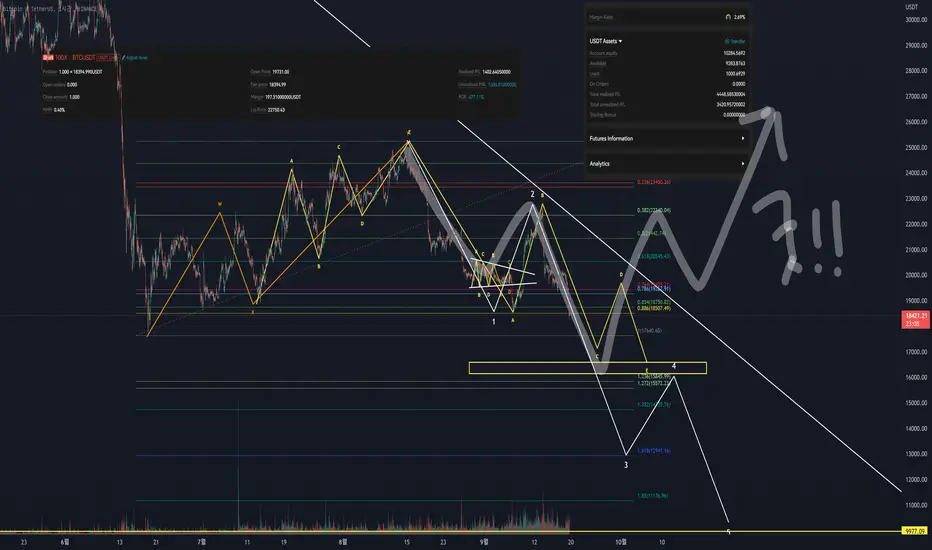The image size is (932, 550).
Task: Click the Position value 1.000 × 18394.99
Action: (x=81, y=72)
